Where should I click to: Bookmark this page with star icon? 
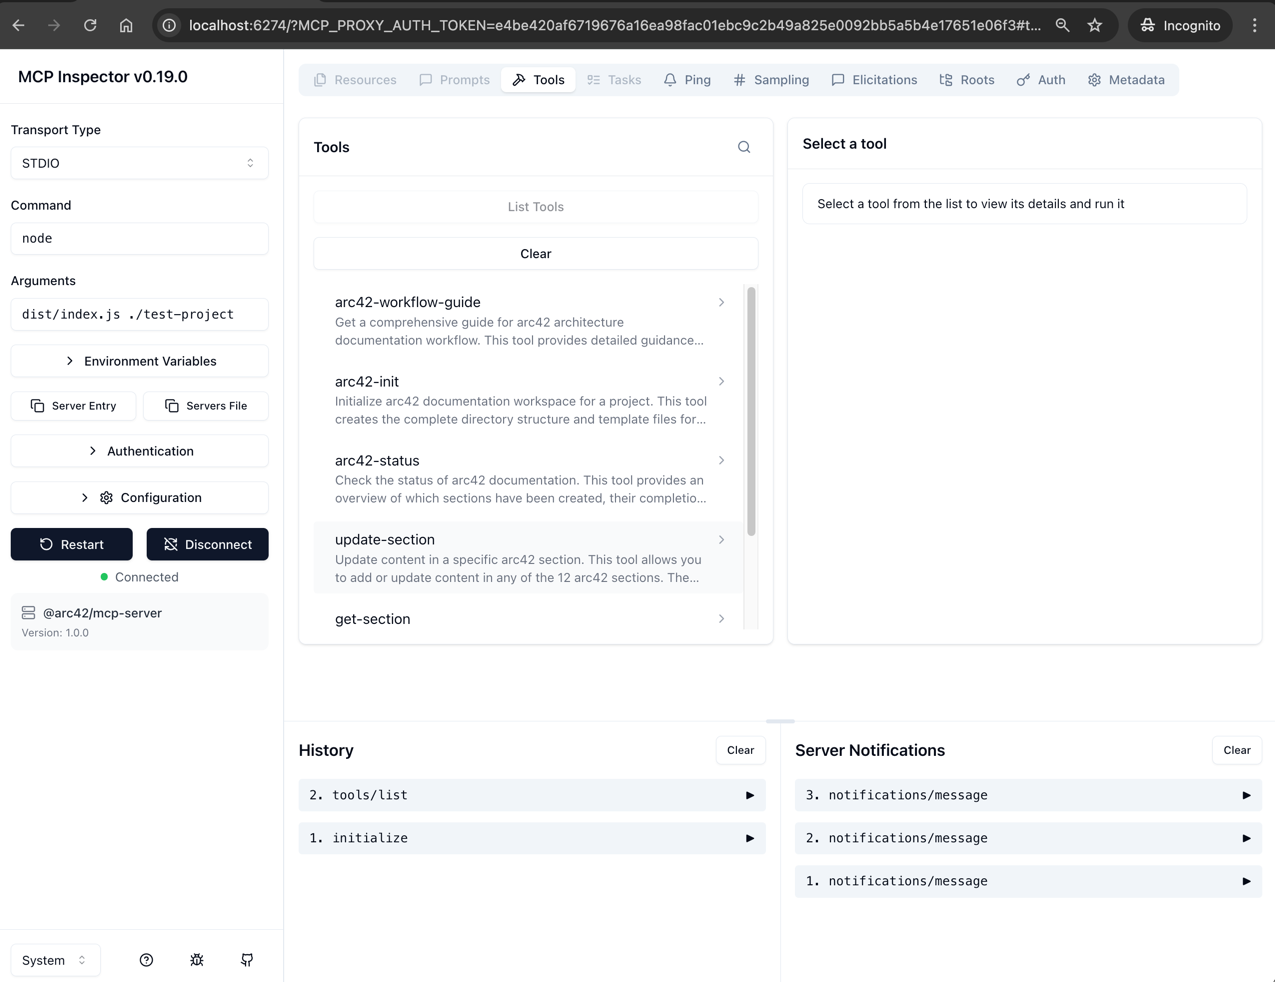coord(1095,25)
